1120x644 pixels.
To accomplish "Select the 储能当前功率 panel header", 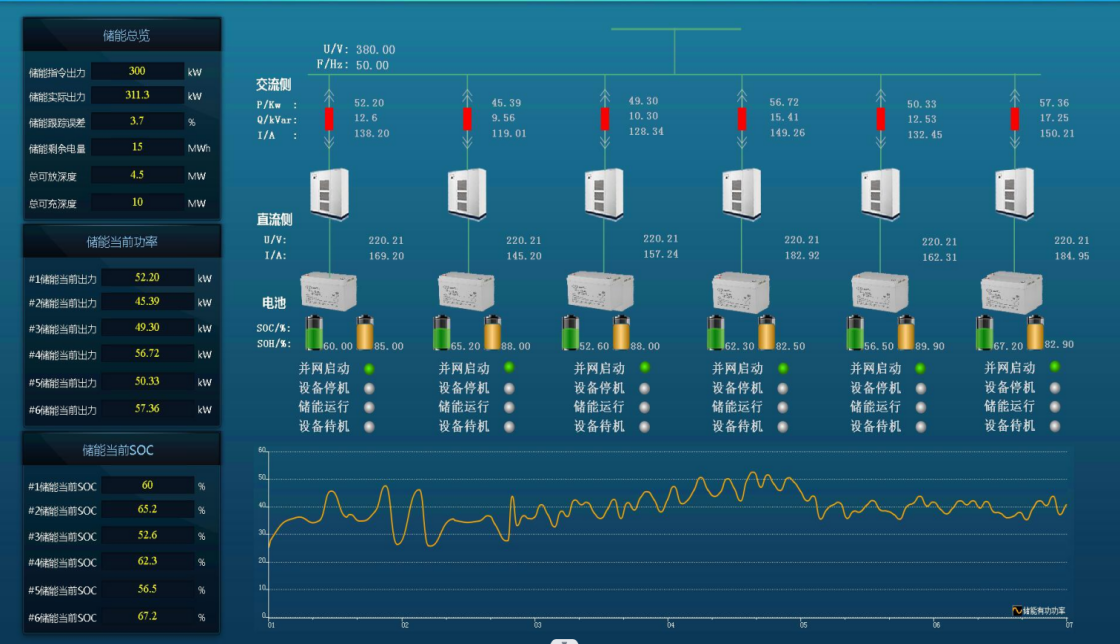I will coord(122,242).
